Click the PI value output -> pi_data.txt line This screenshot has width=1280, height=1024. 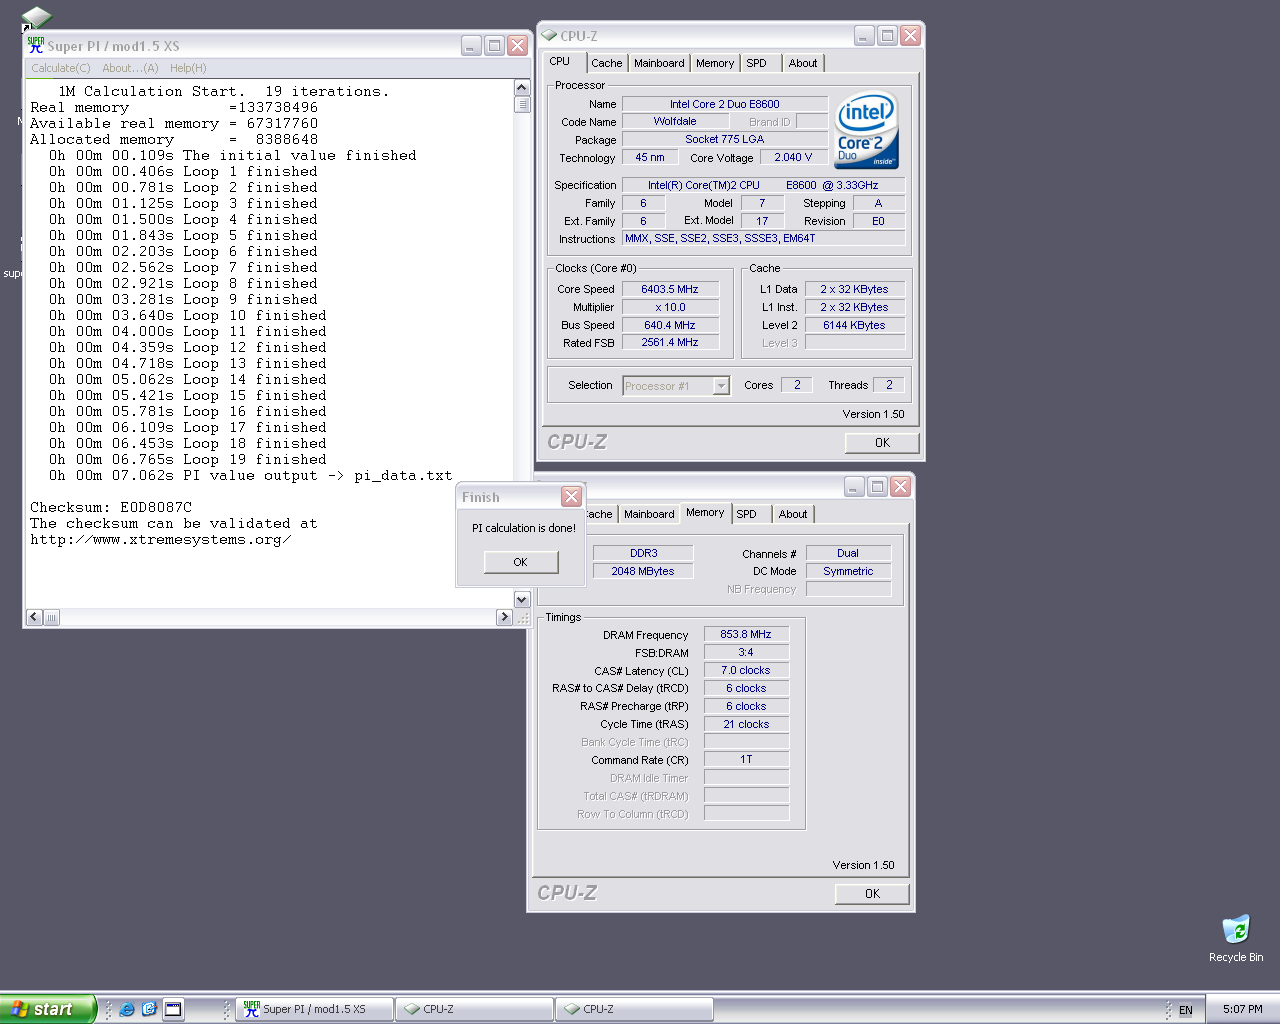pos(251,476)
